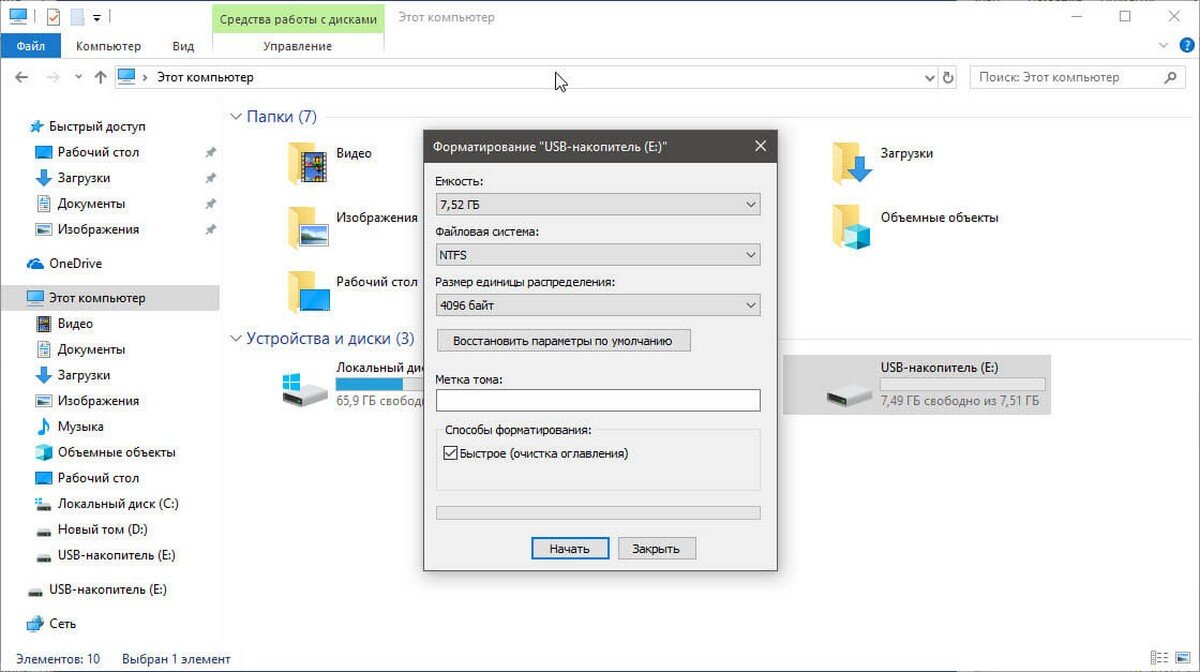1200x672 pixels.
Task: Click the Forward navigation arrow
Action: coord(53,77)
